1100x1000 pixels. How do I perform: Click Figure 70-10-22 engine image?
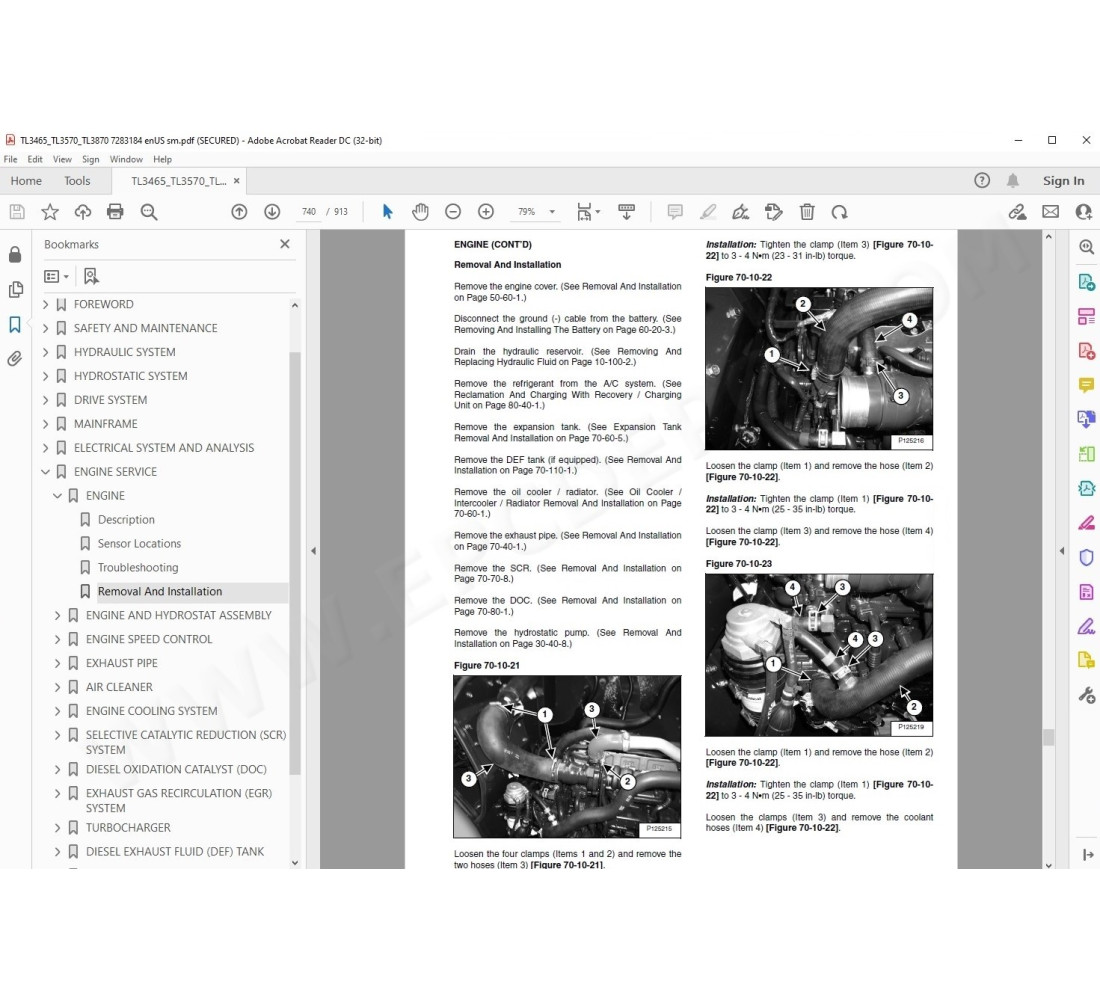(819, 368)
